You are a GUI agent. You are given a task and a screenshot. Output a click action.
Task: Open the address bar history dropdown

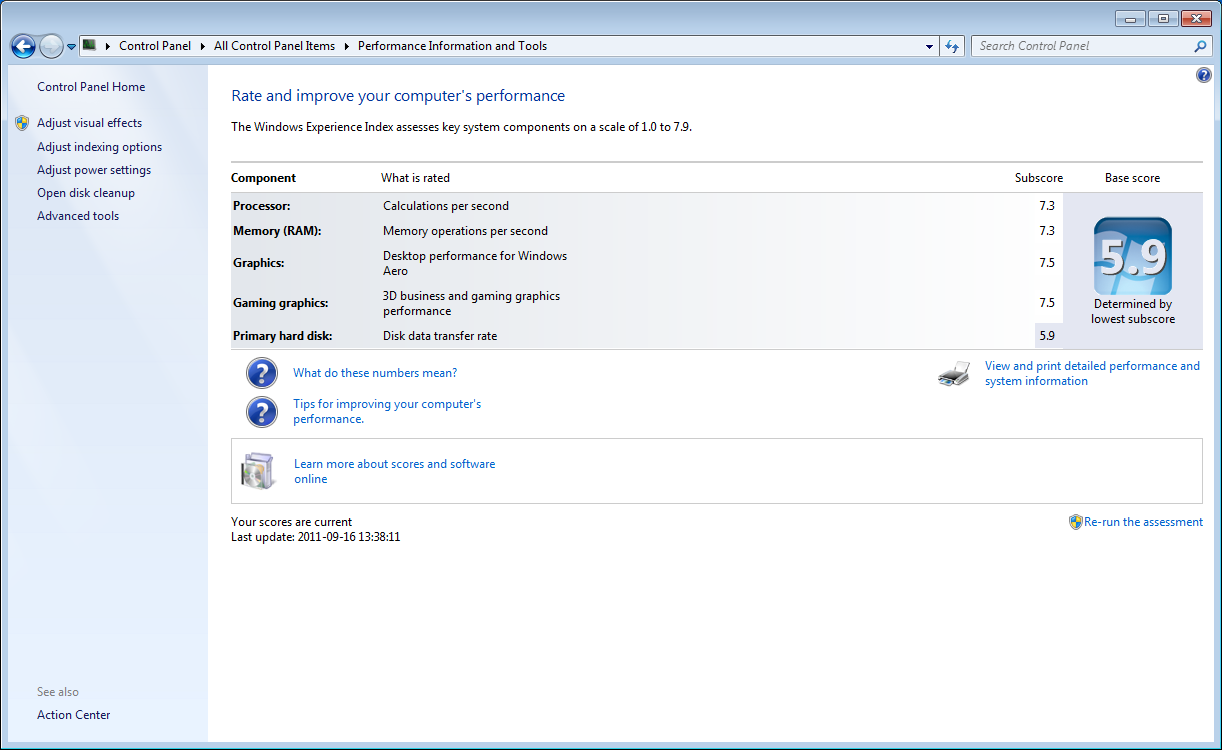pyautogui.click(x=929, y=46)
